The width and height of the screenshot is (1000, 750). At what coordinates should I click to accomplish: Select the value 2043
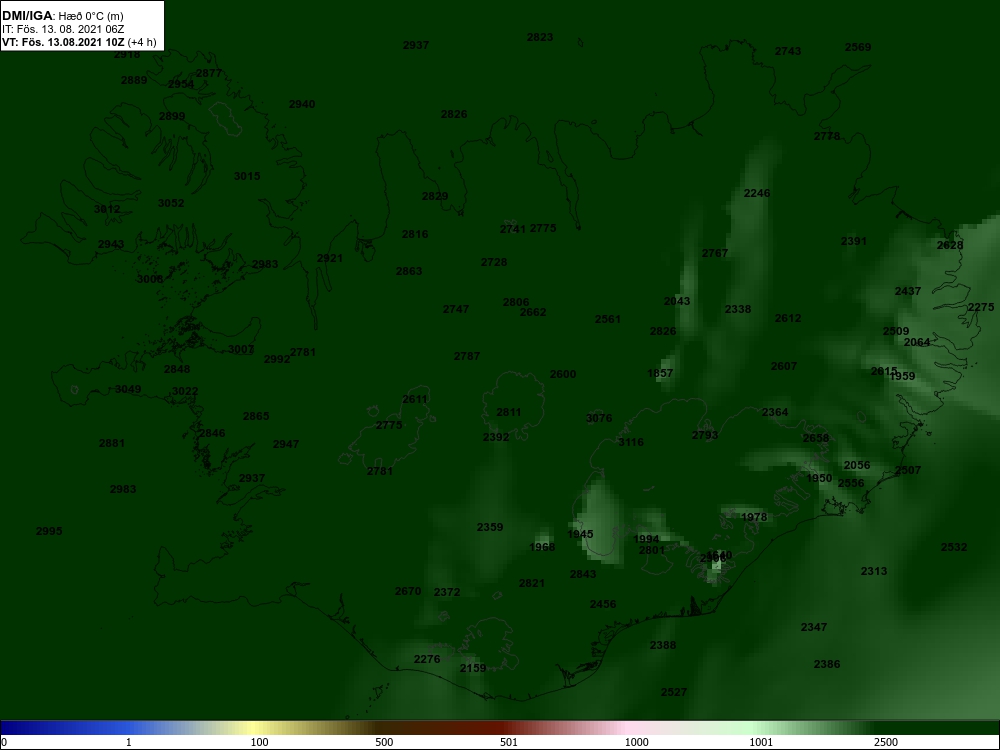(677, 301)
